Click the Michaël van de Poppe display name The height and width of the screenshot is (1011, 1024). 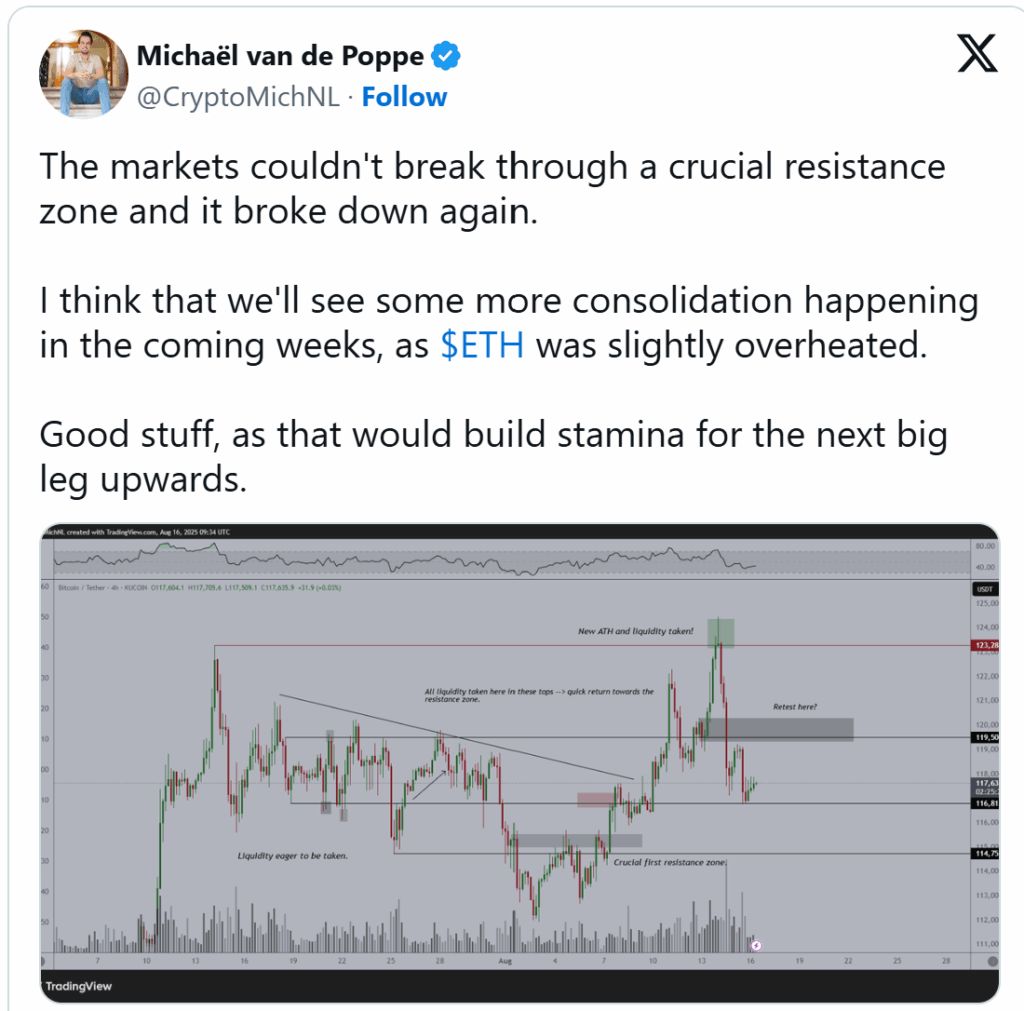[x=280, y=56]
